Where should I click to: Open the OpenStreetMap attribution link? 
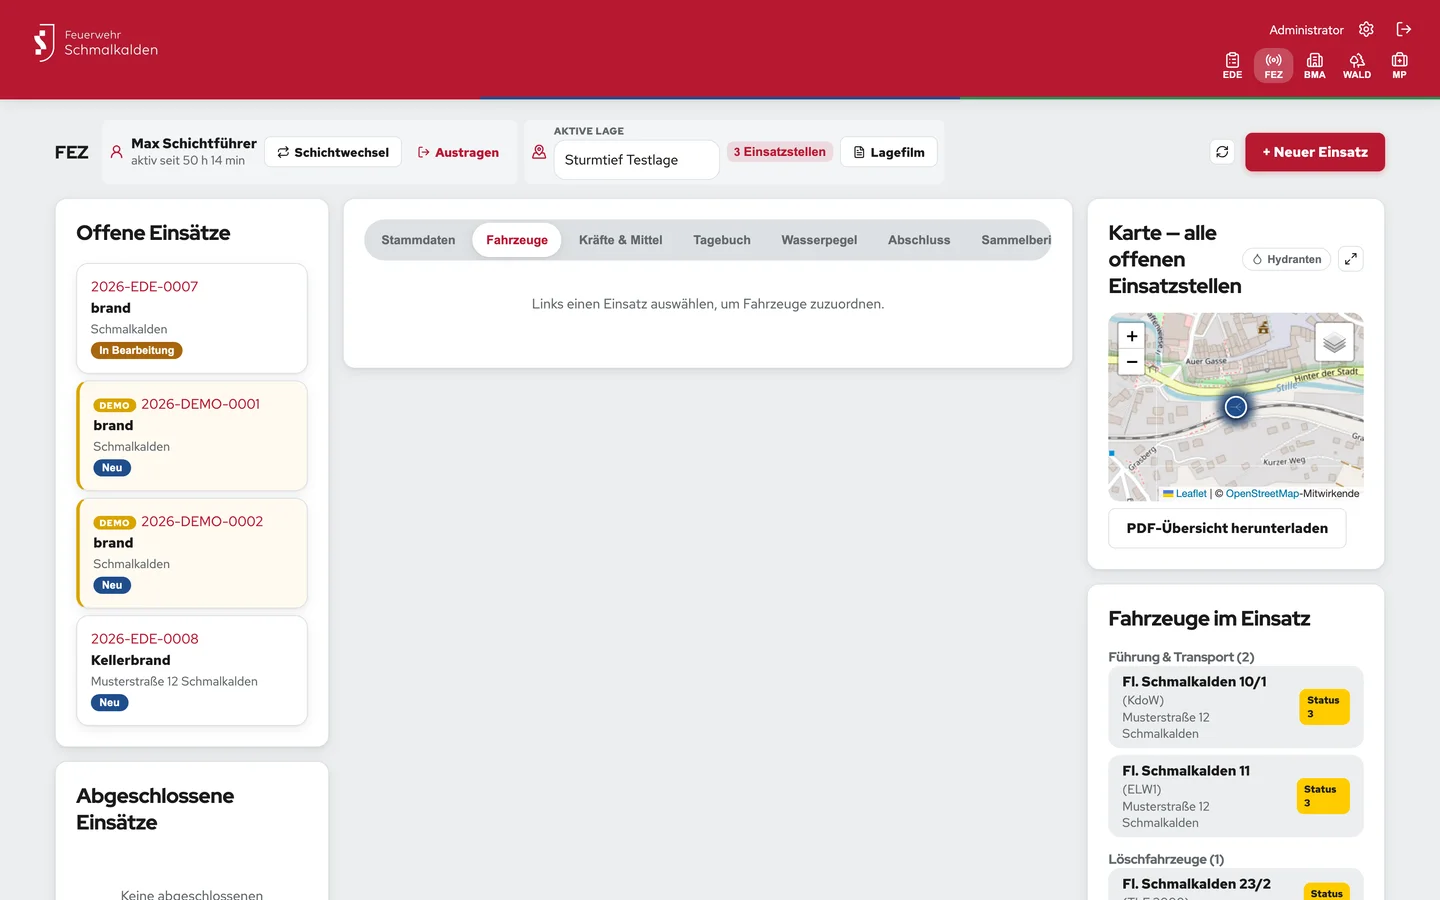pos(1263,494)
